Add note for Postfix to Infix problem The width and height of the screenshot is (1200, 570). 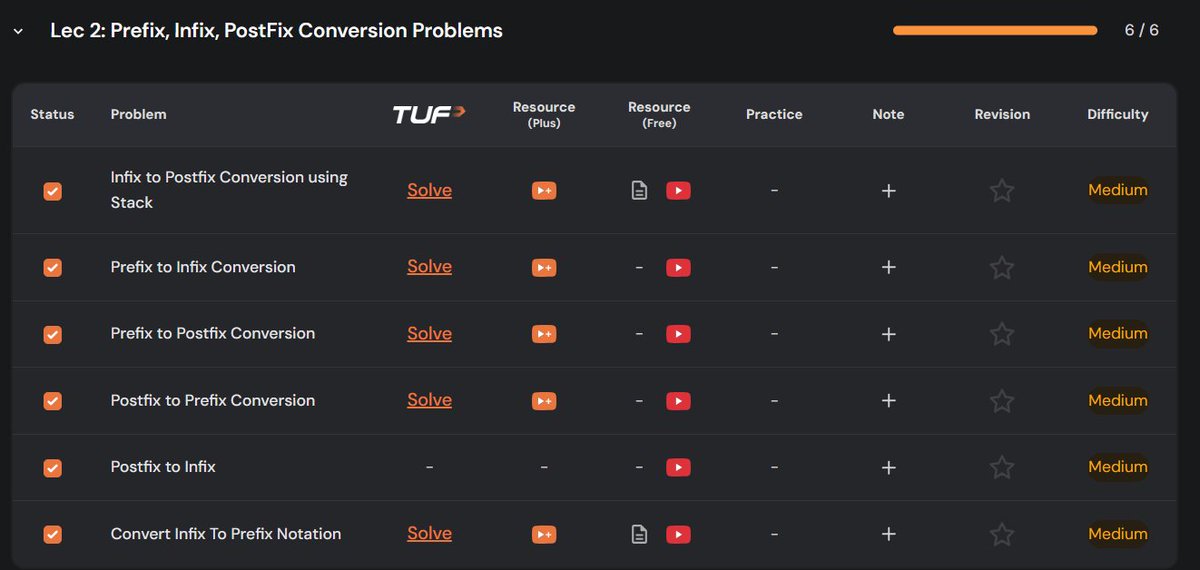tap(888, 467)
